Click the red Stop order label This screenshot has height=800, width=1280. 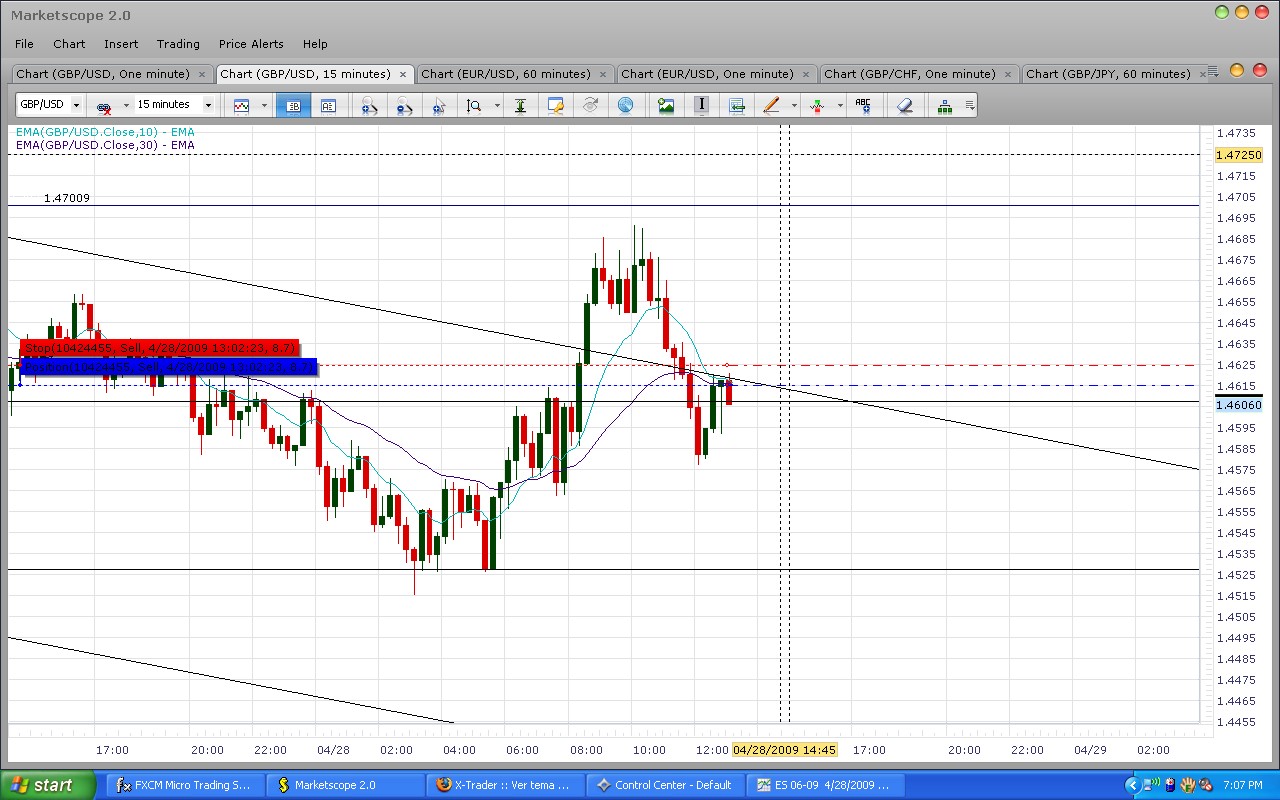[x=160, y=347]
